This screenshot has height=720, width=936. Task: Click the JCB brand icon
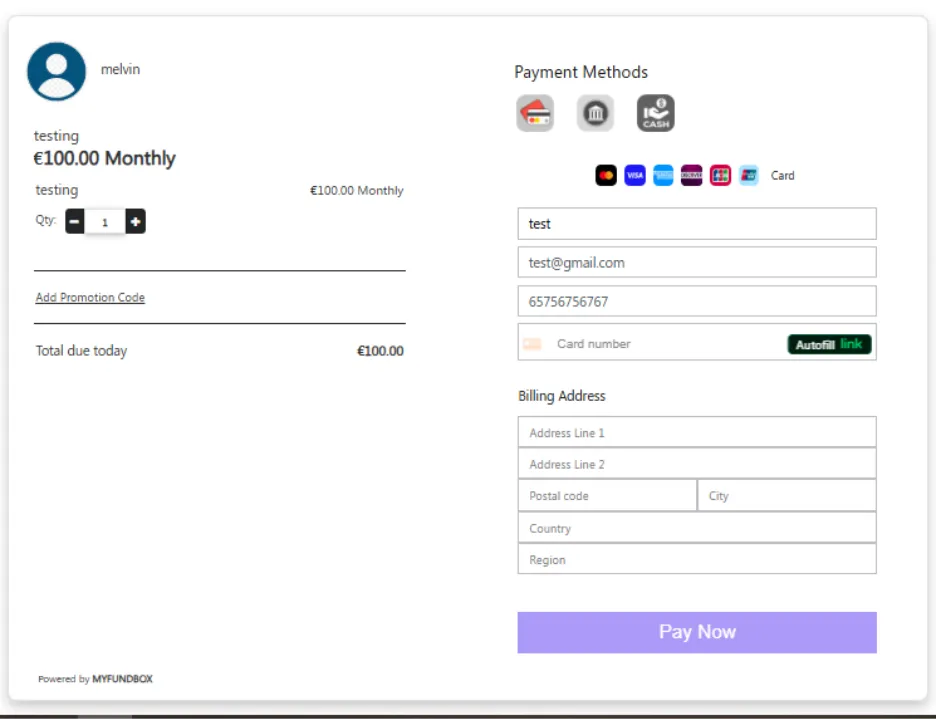720,176
